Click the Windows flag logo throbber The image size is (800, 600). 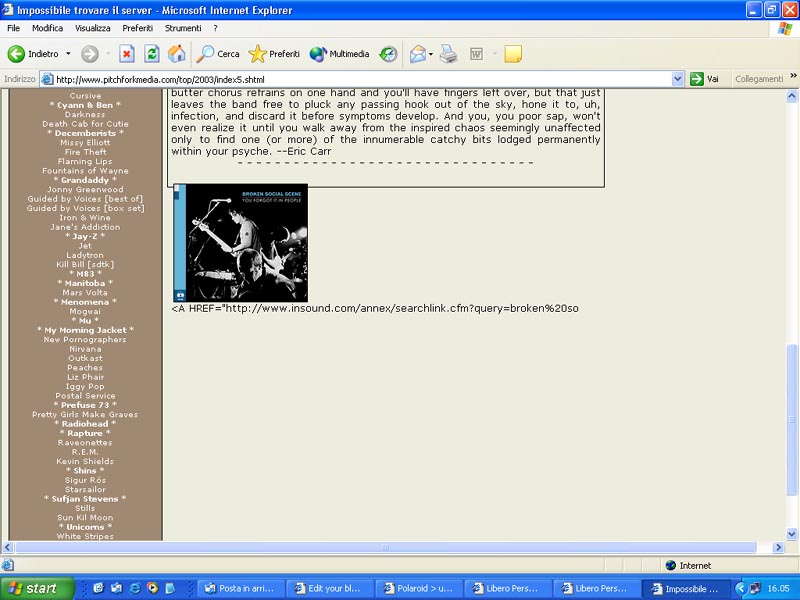click(x=785, y=29)
